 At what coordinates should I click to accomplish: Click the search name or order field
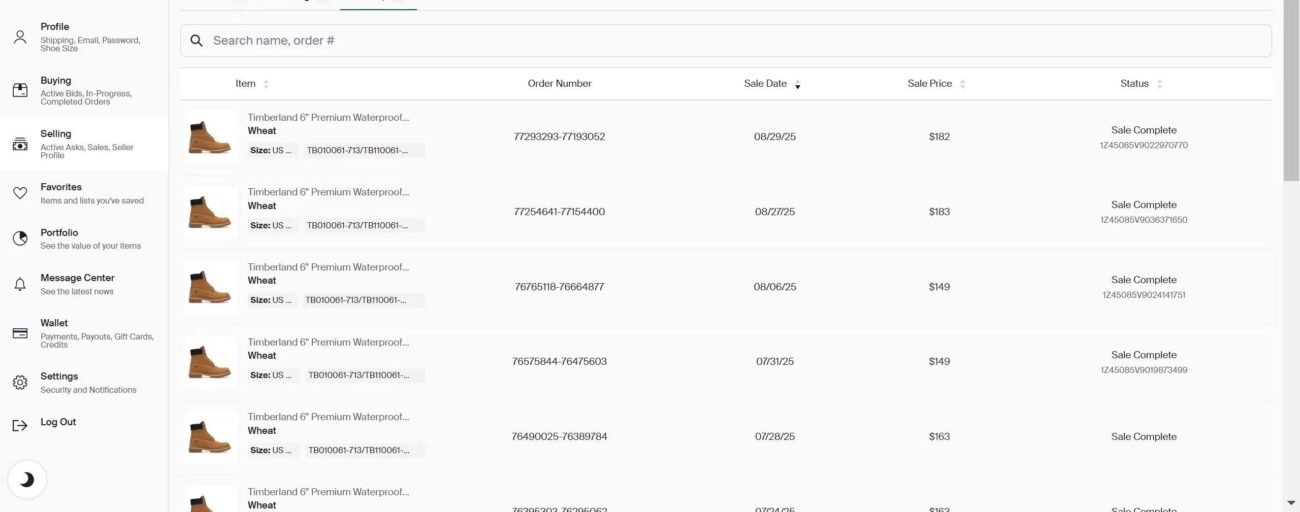725,41
